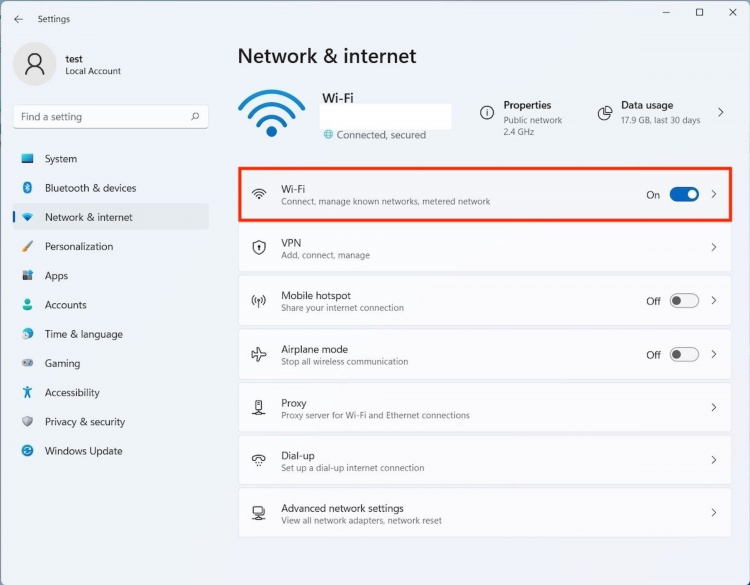This screenshot has height=585, width=750.
Task: Click the Privacy & security shield icon
Action: pos(27,421)
